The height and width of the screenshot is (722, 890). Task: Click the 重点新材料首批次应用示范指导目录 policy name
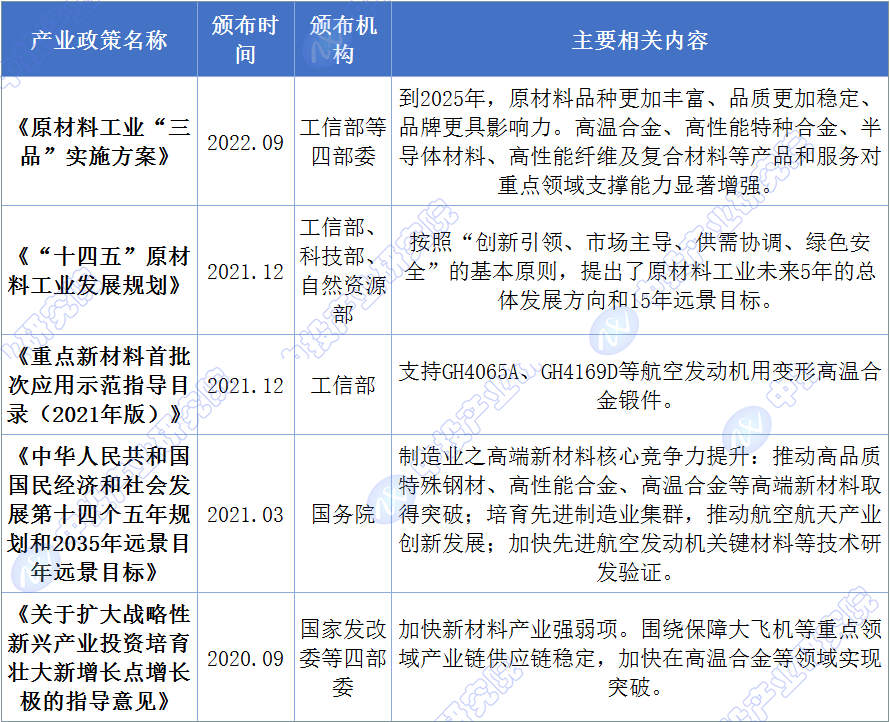pos(99,385)
